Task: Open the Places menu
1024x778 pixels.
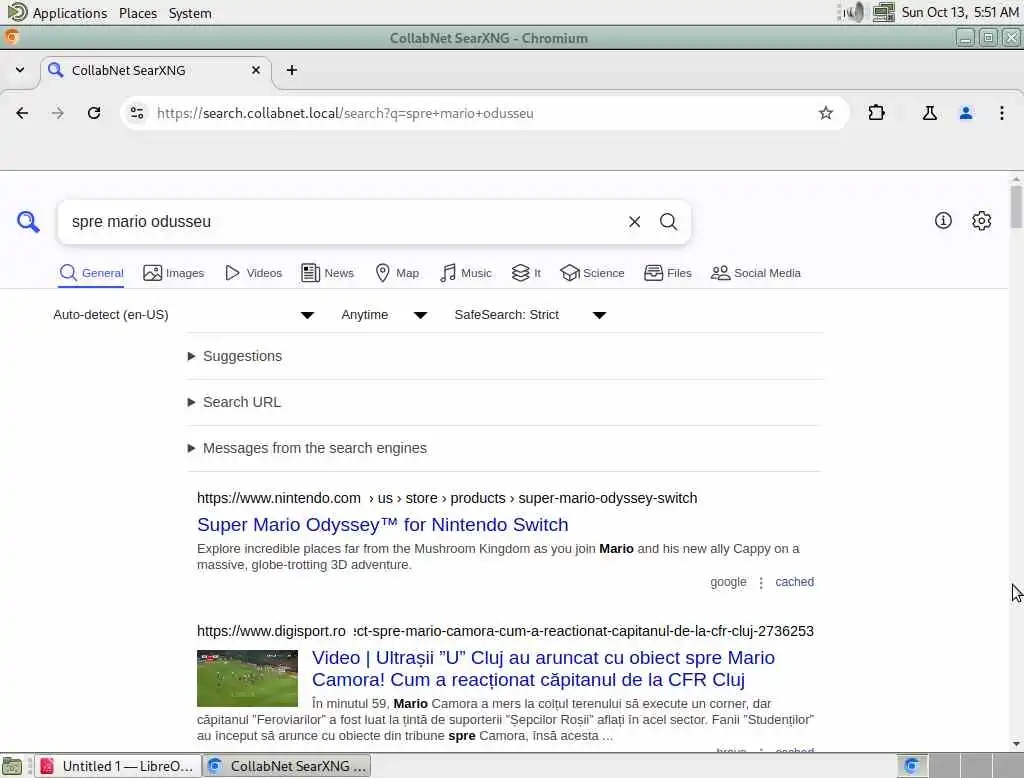Action: tap(138, 12)
